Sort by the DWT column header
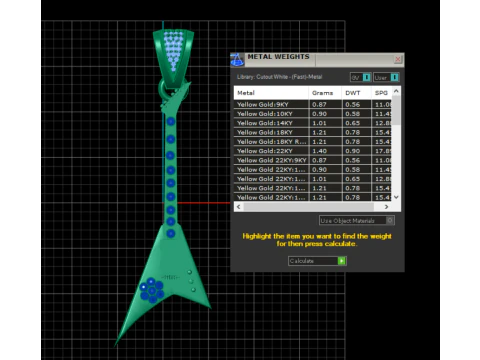The width and height of the screenshot is (480, 360). tap(356, 93)
